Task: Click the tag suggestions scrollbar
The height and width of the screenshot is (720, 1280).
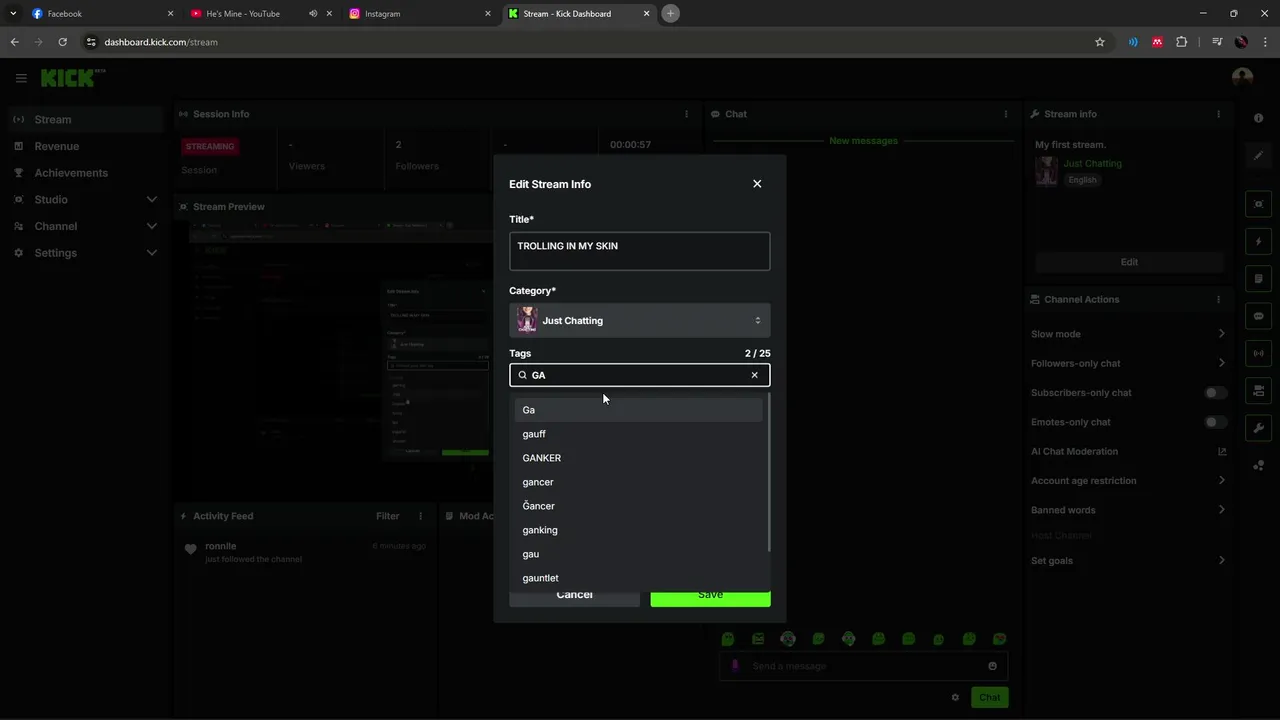Action: pos(768,472)
